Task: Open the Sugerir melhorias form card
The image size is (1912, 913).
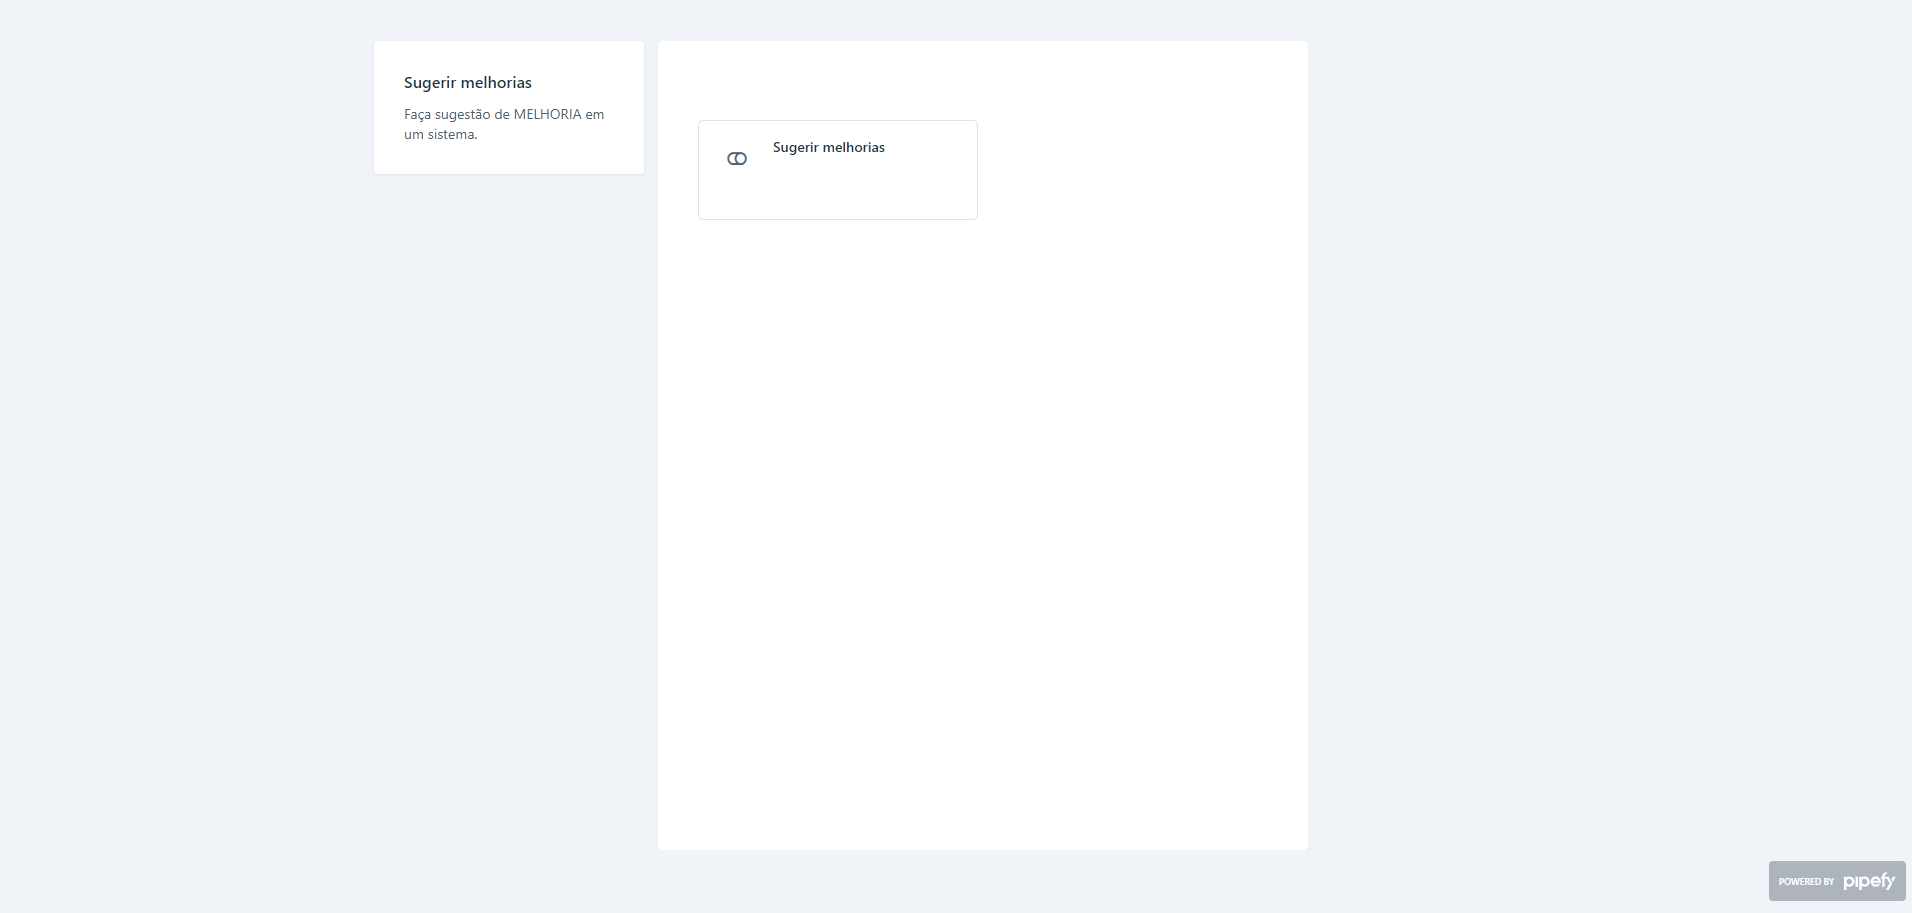Action: [x=837, y=170]
